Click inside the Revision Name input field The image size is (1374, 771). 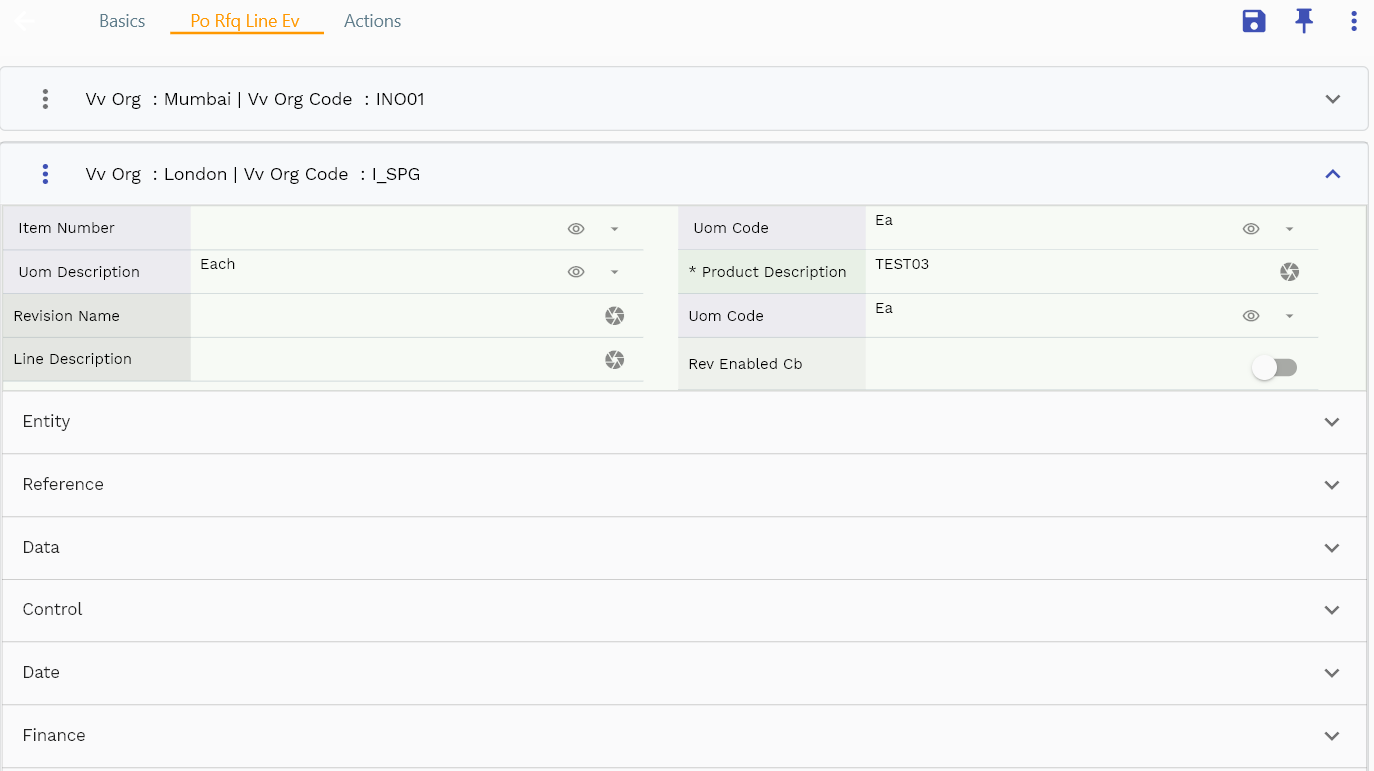[x=400, y=315]
